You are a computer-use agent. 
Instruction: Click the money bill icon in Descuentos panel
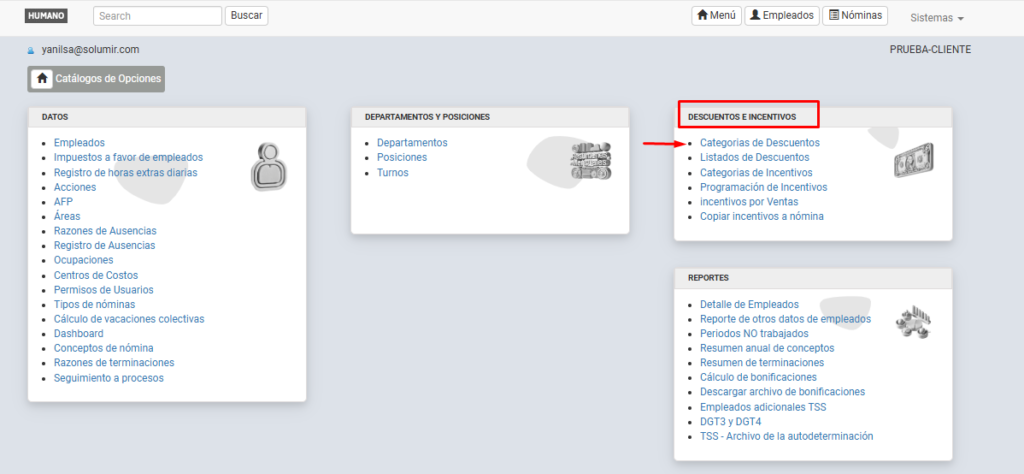click(x=913, y=160)
